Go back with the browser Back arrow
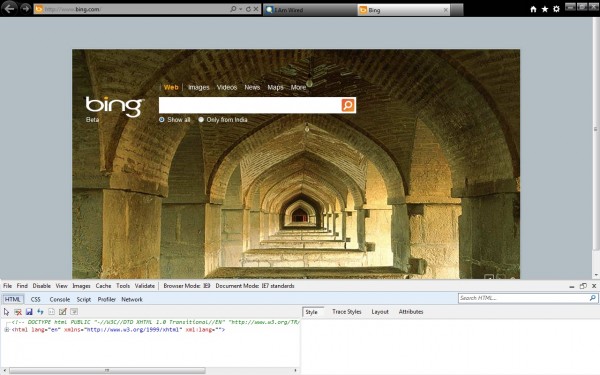This screenshot has width=600, height=375. (9, 8)
